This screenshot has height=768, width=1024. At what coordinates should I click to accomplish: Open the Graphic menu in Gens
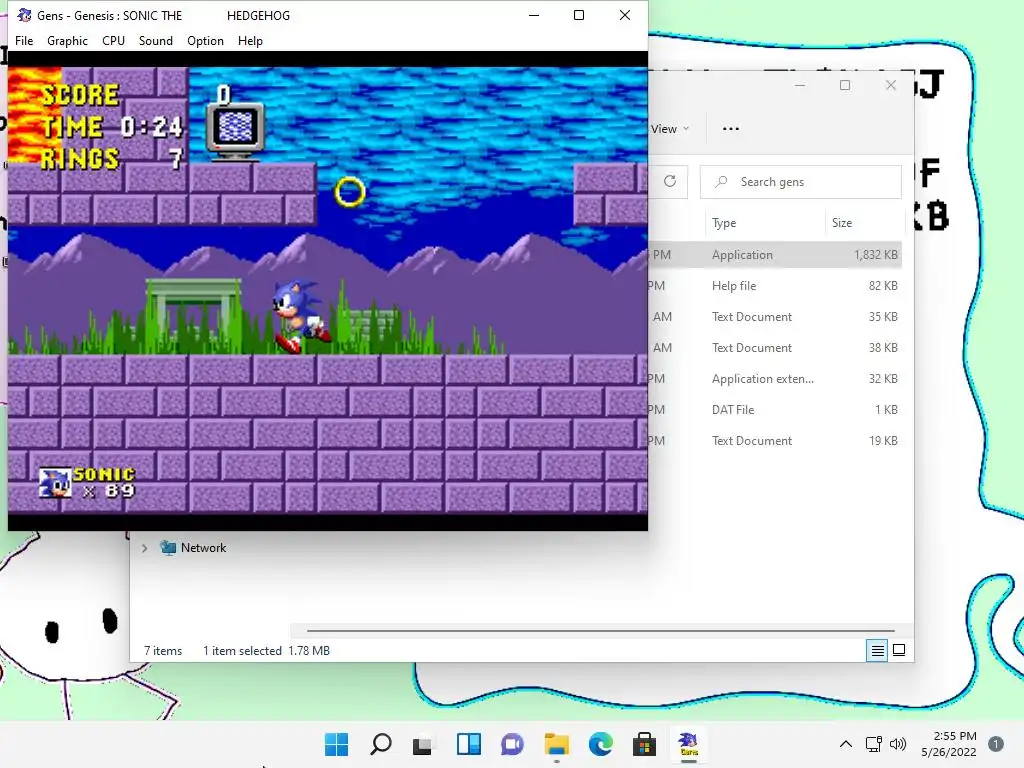(x=67, y=40)
